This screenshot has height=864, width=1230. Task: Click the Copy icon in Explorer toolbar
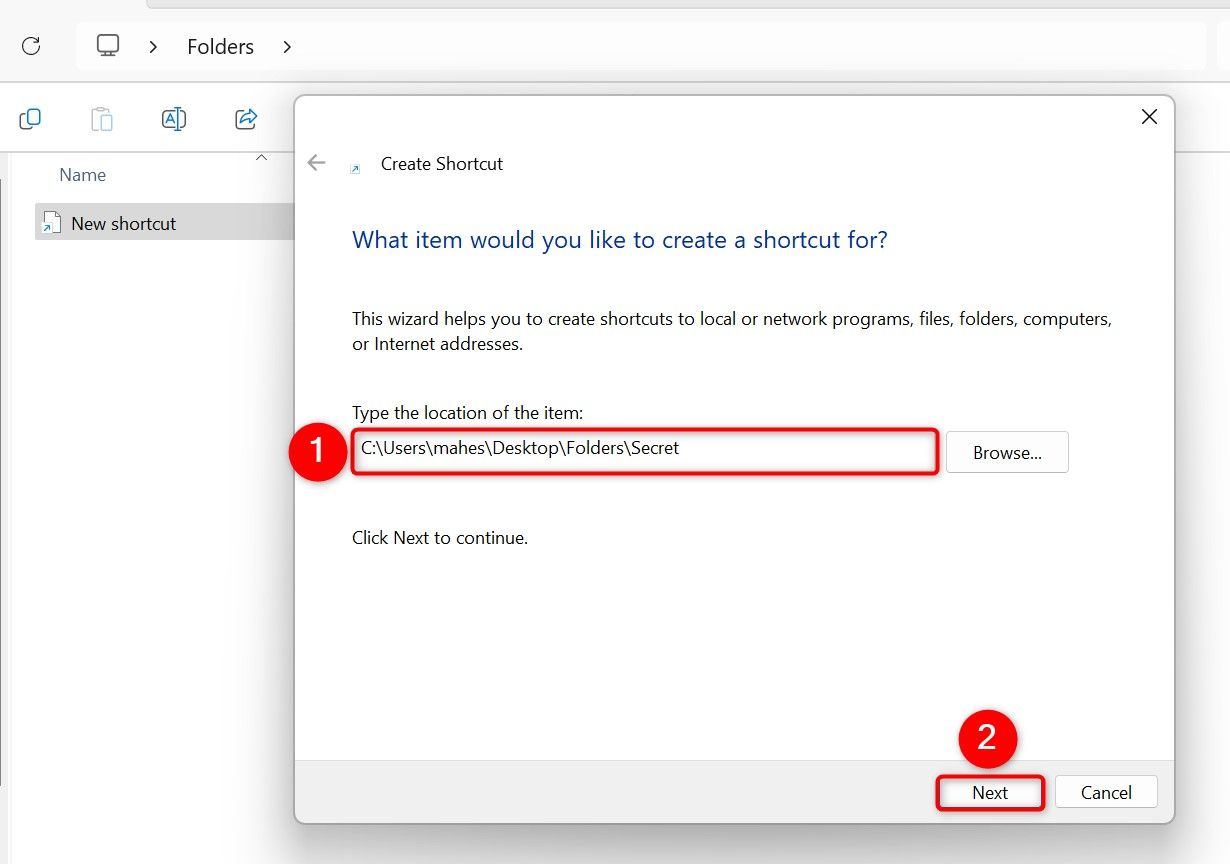coord(30,119)
